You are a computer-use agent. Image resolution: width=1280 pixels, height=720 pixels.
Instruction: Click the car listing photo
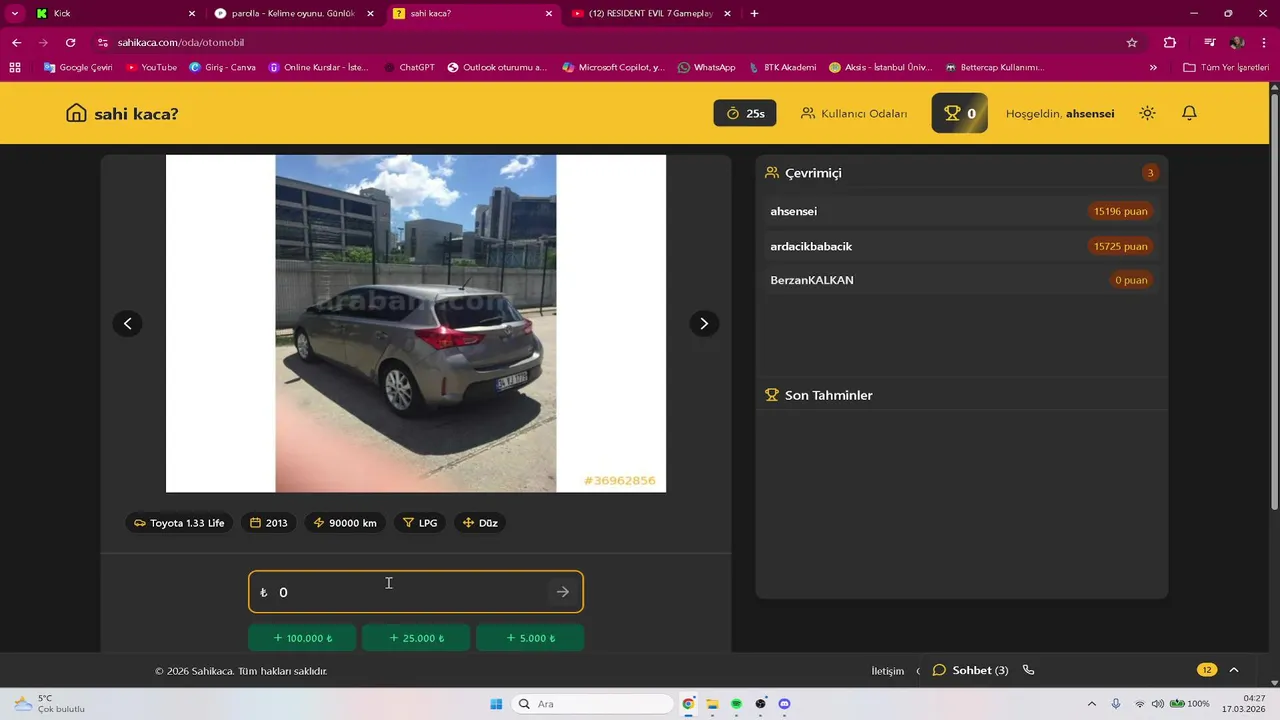click(416, 323)
